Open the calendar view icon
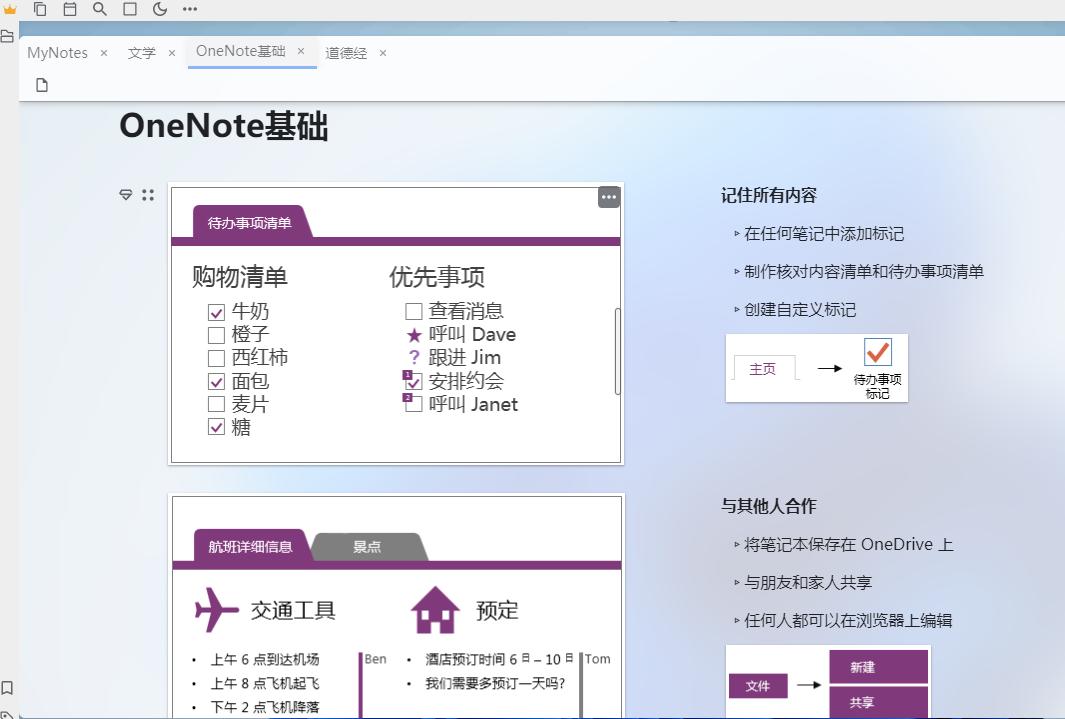1065x719 pixels. (x=69, y=9)
